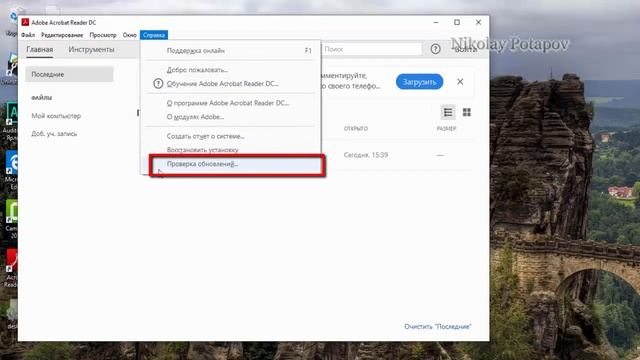Close the open Справка menu
The image size is (640, 360).
pyautogui.click(x=154, y=35)
